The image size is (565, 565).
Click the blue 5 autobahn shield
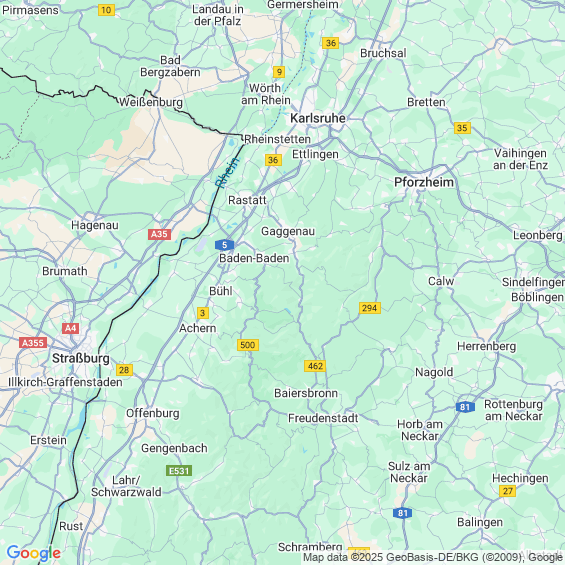[224, 245]
